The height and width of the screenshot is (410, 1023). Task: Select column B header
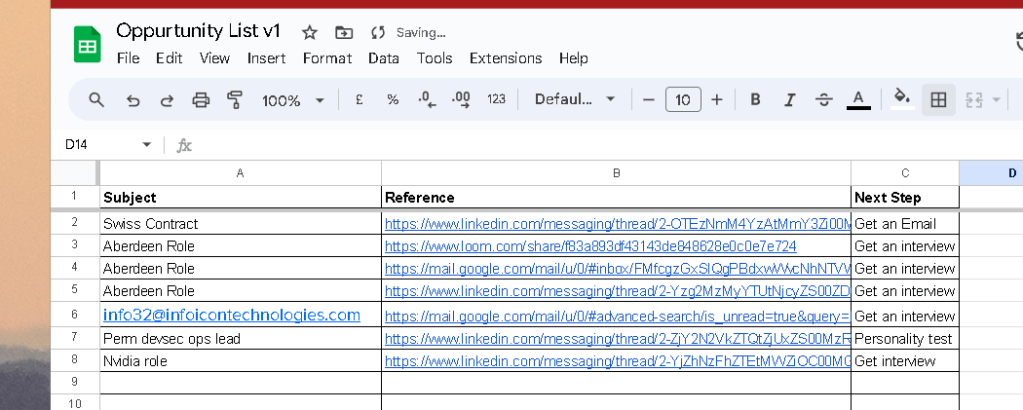(x=616, y=173)
